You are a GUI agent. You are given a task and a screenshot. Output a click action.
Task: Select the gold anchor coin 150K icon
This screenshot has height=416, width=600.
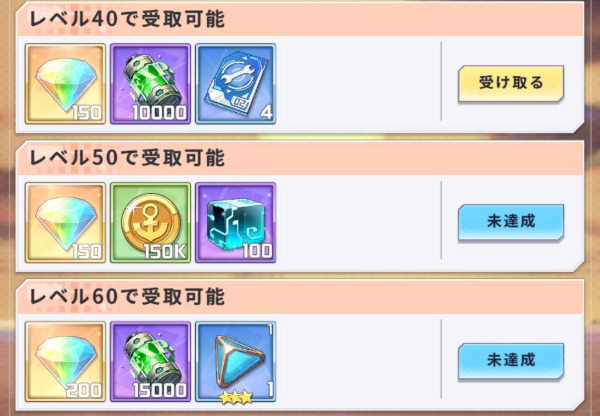coord(150,223)
